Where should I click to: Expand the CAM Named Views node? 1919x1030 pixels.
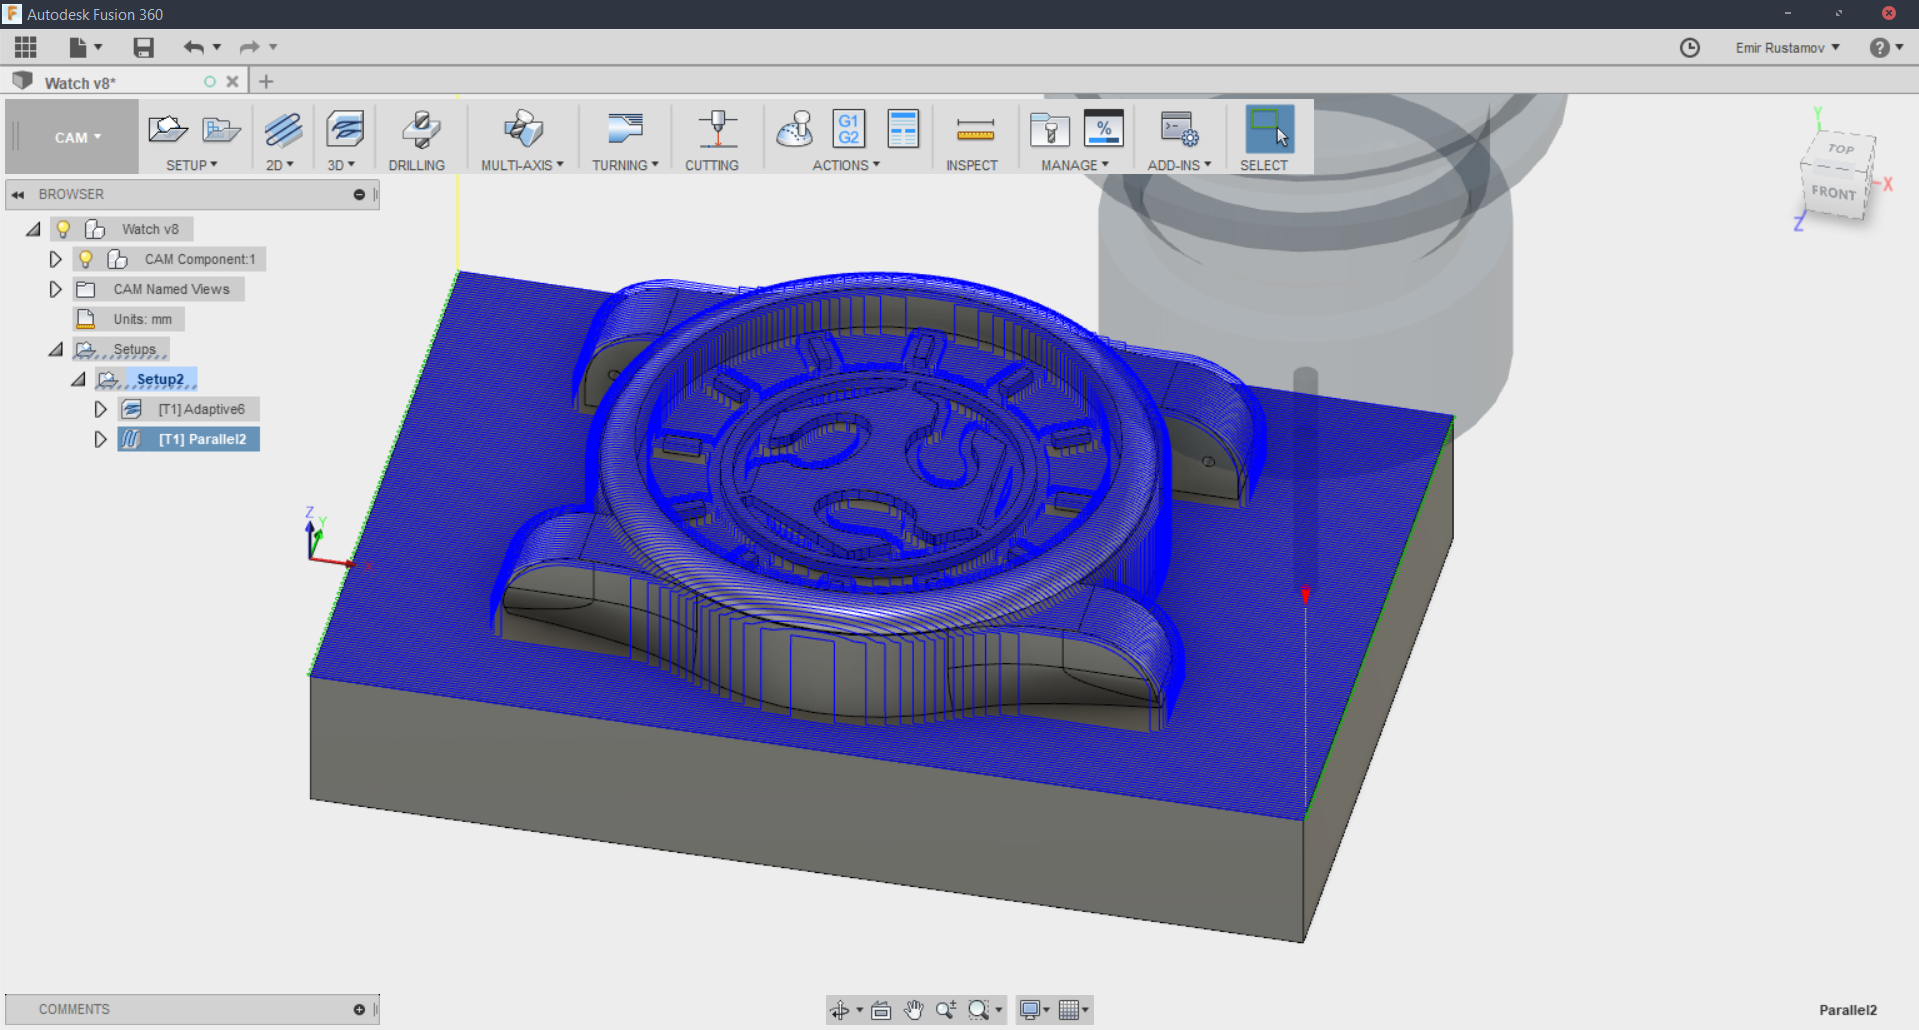(x=56, y=289)
